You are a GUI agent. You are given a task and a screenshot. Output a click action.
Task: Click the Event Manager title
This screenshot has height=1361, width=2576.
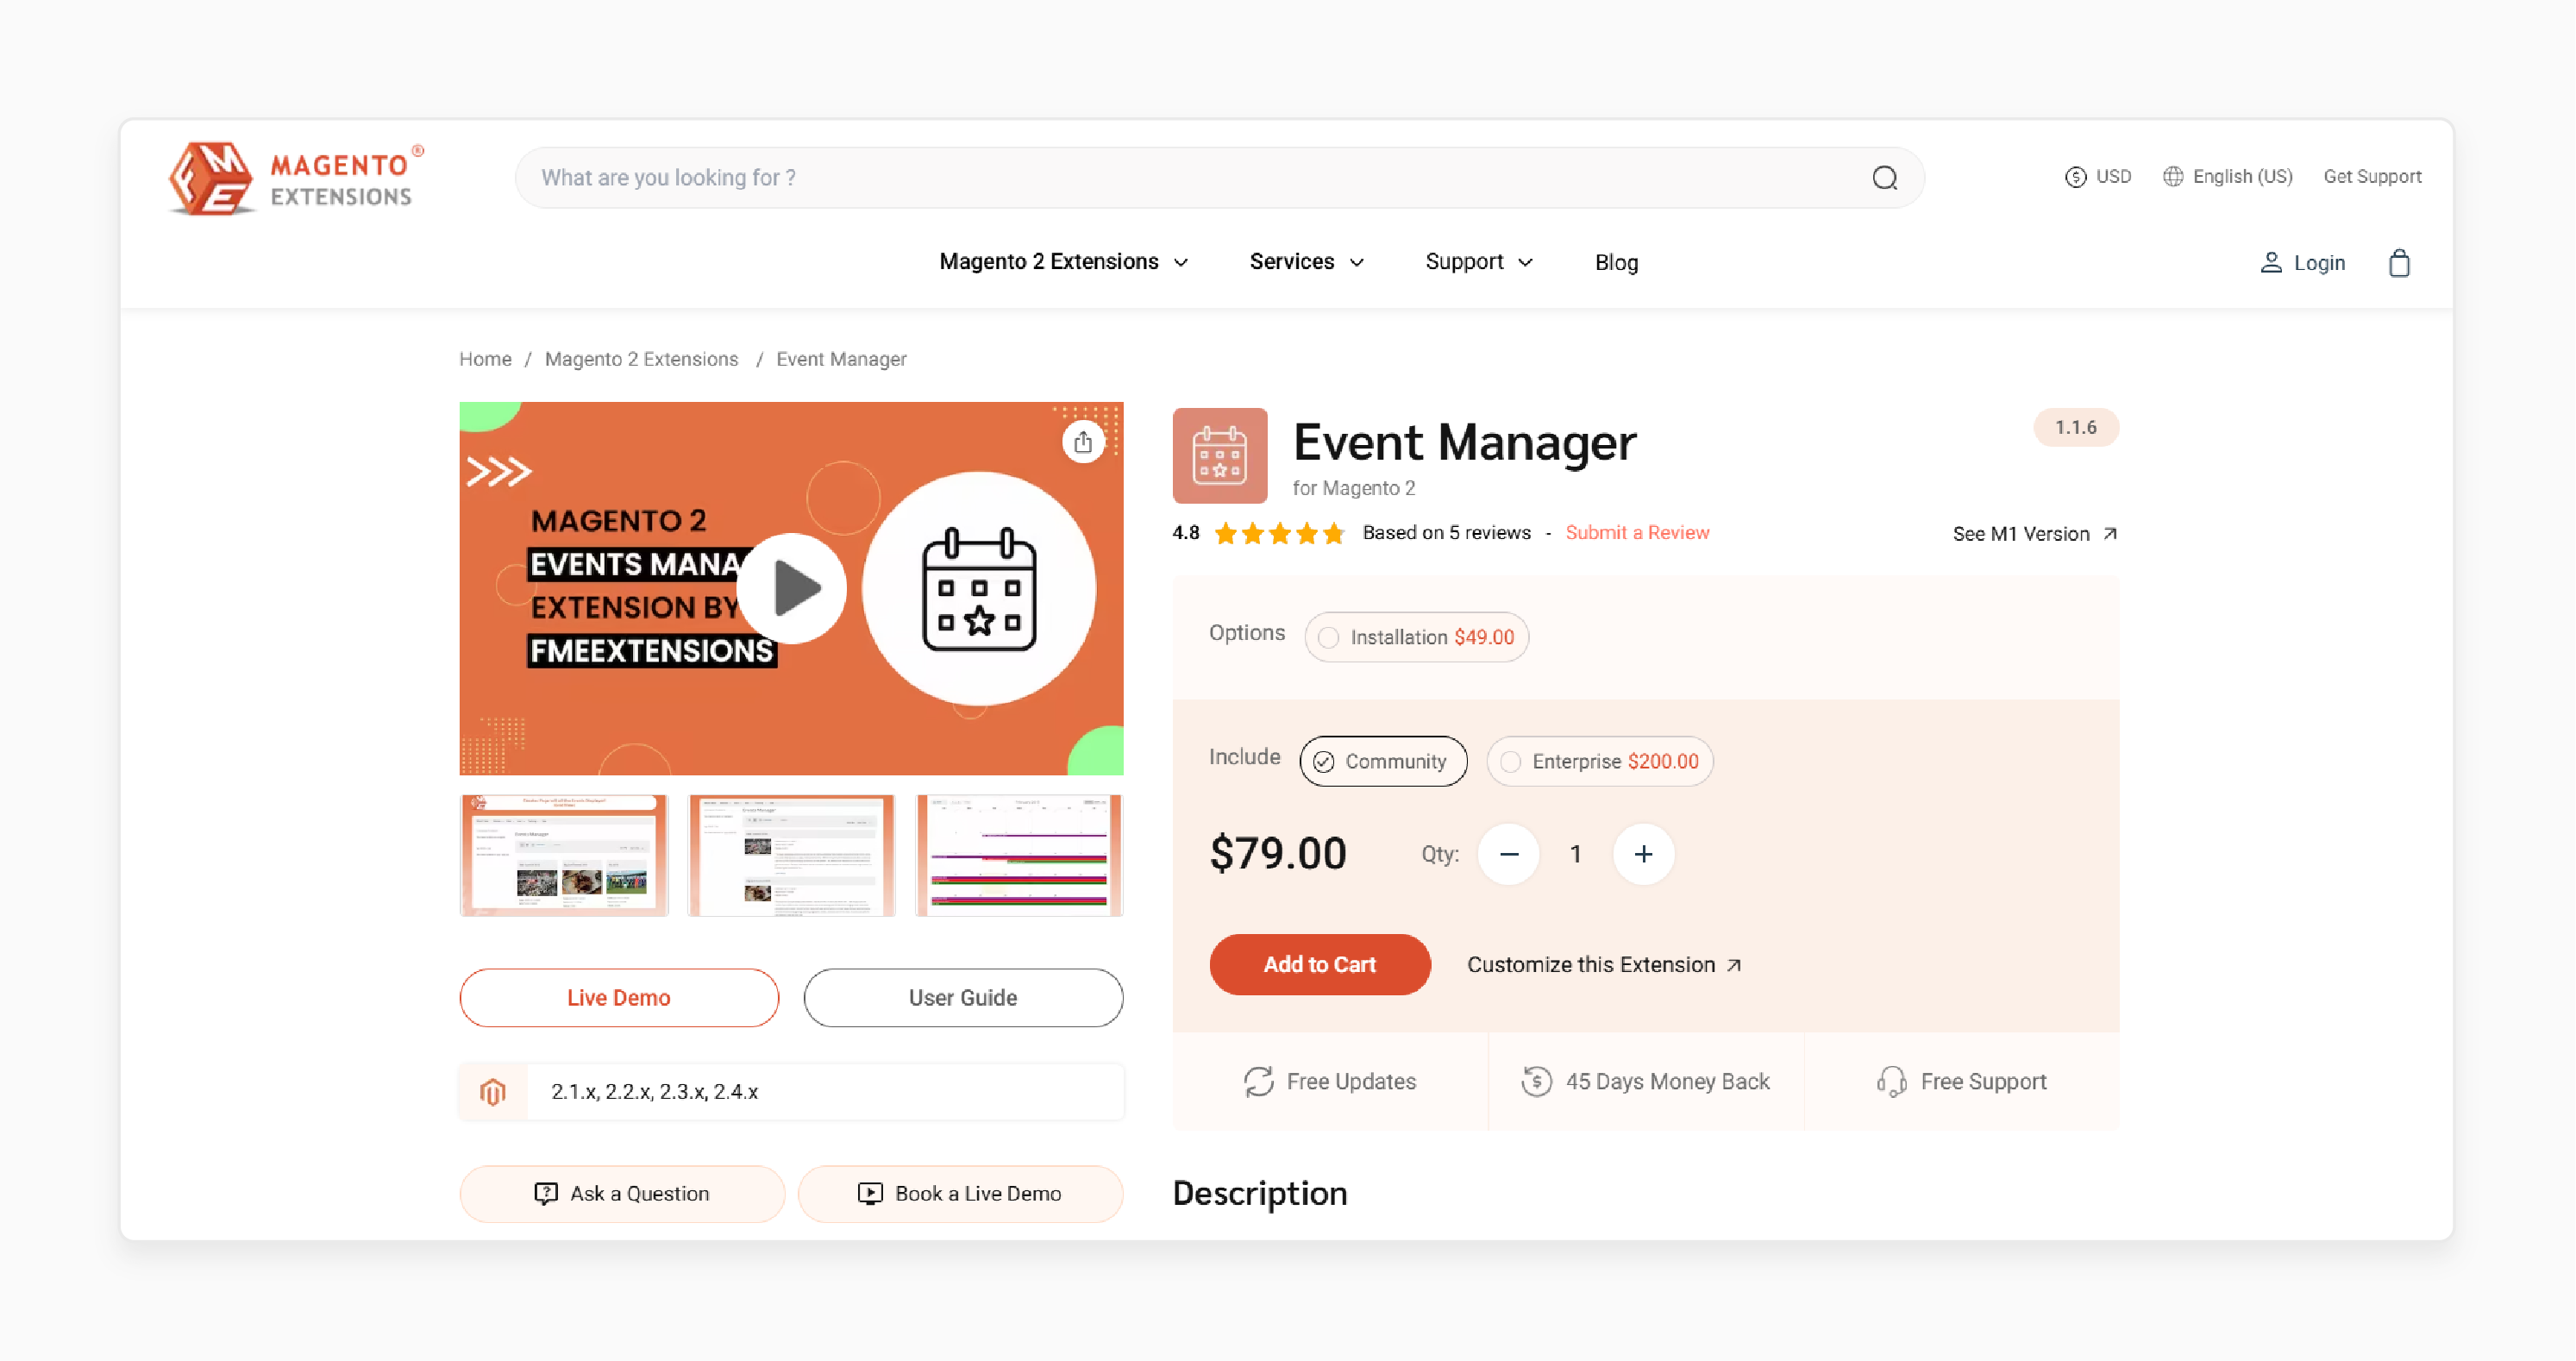point(1464,443)
